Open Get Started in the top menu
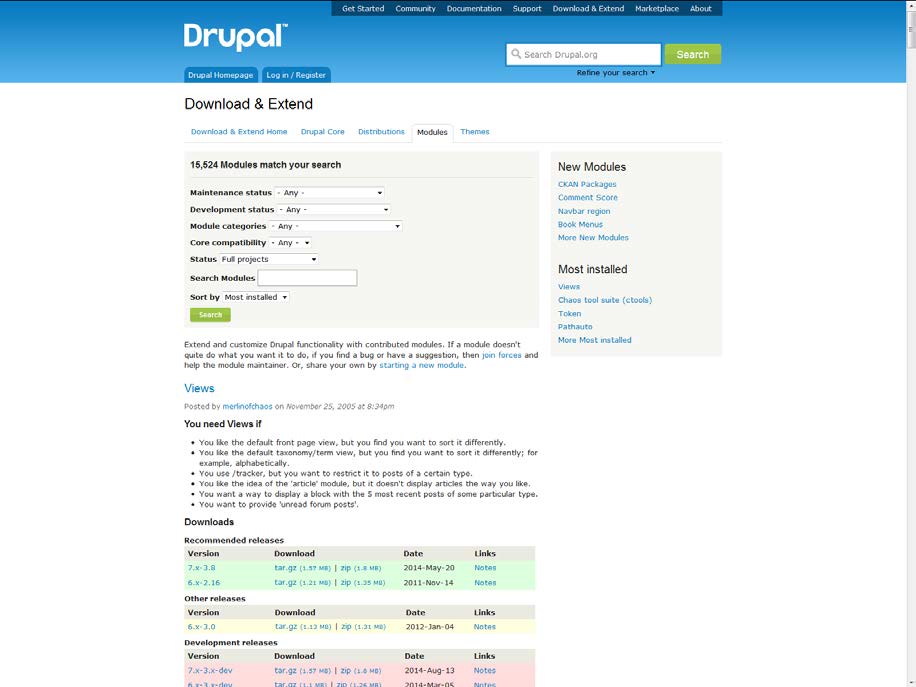This screenshot has width=916, height=687. [x=363, y=9]
